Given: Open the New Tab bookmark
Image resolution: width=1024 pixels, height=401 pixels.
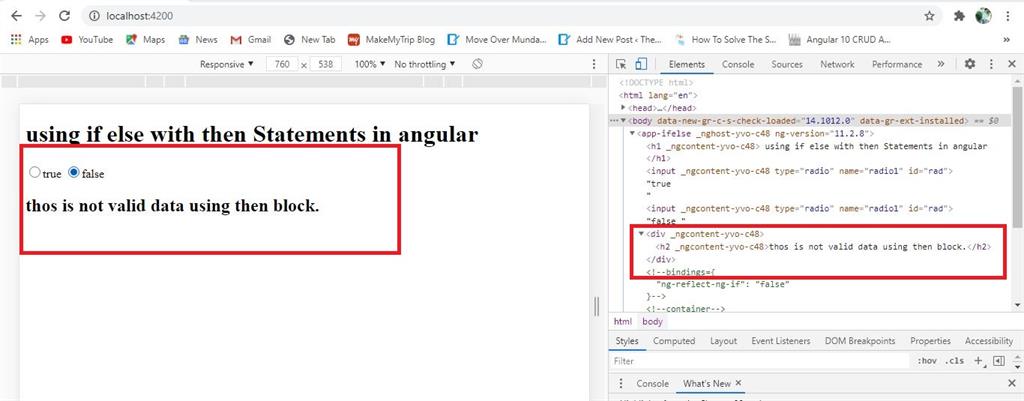Looking at the screenshot, I should pos(310,40).
